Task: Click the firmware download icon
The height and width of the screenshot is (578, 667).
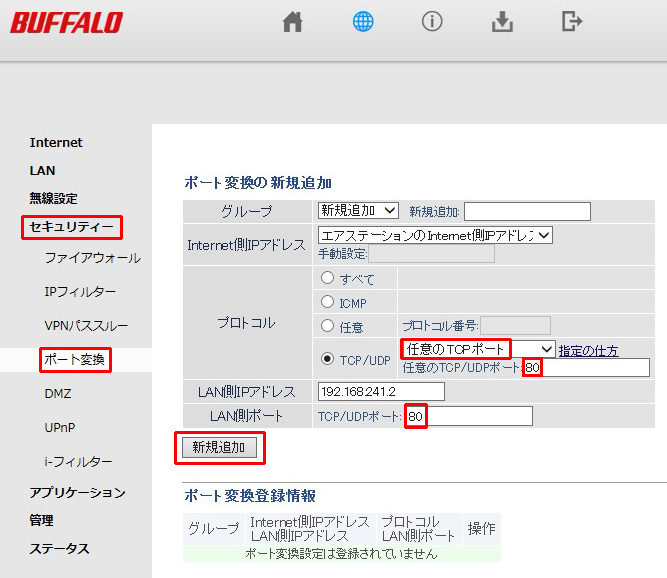Action: pos(502,22)
